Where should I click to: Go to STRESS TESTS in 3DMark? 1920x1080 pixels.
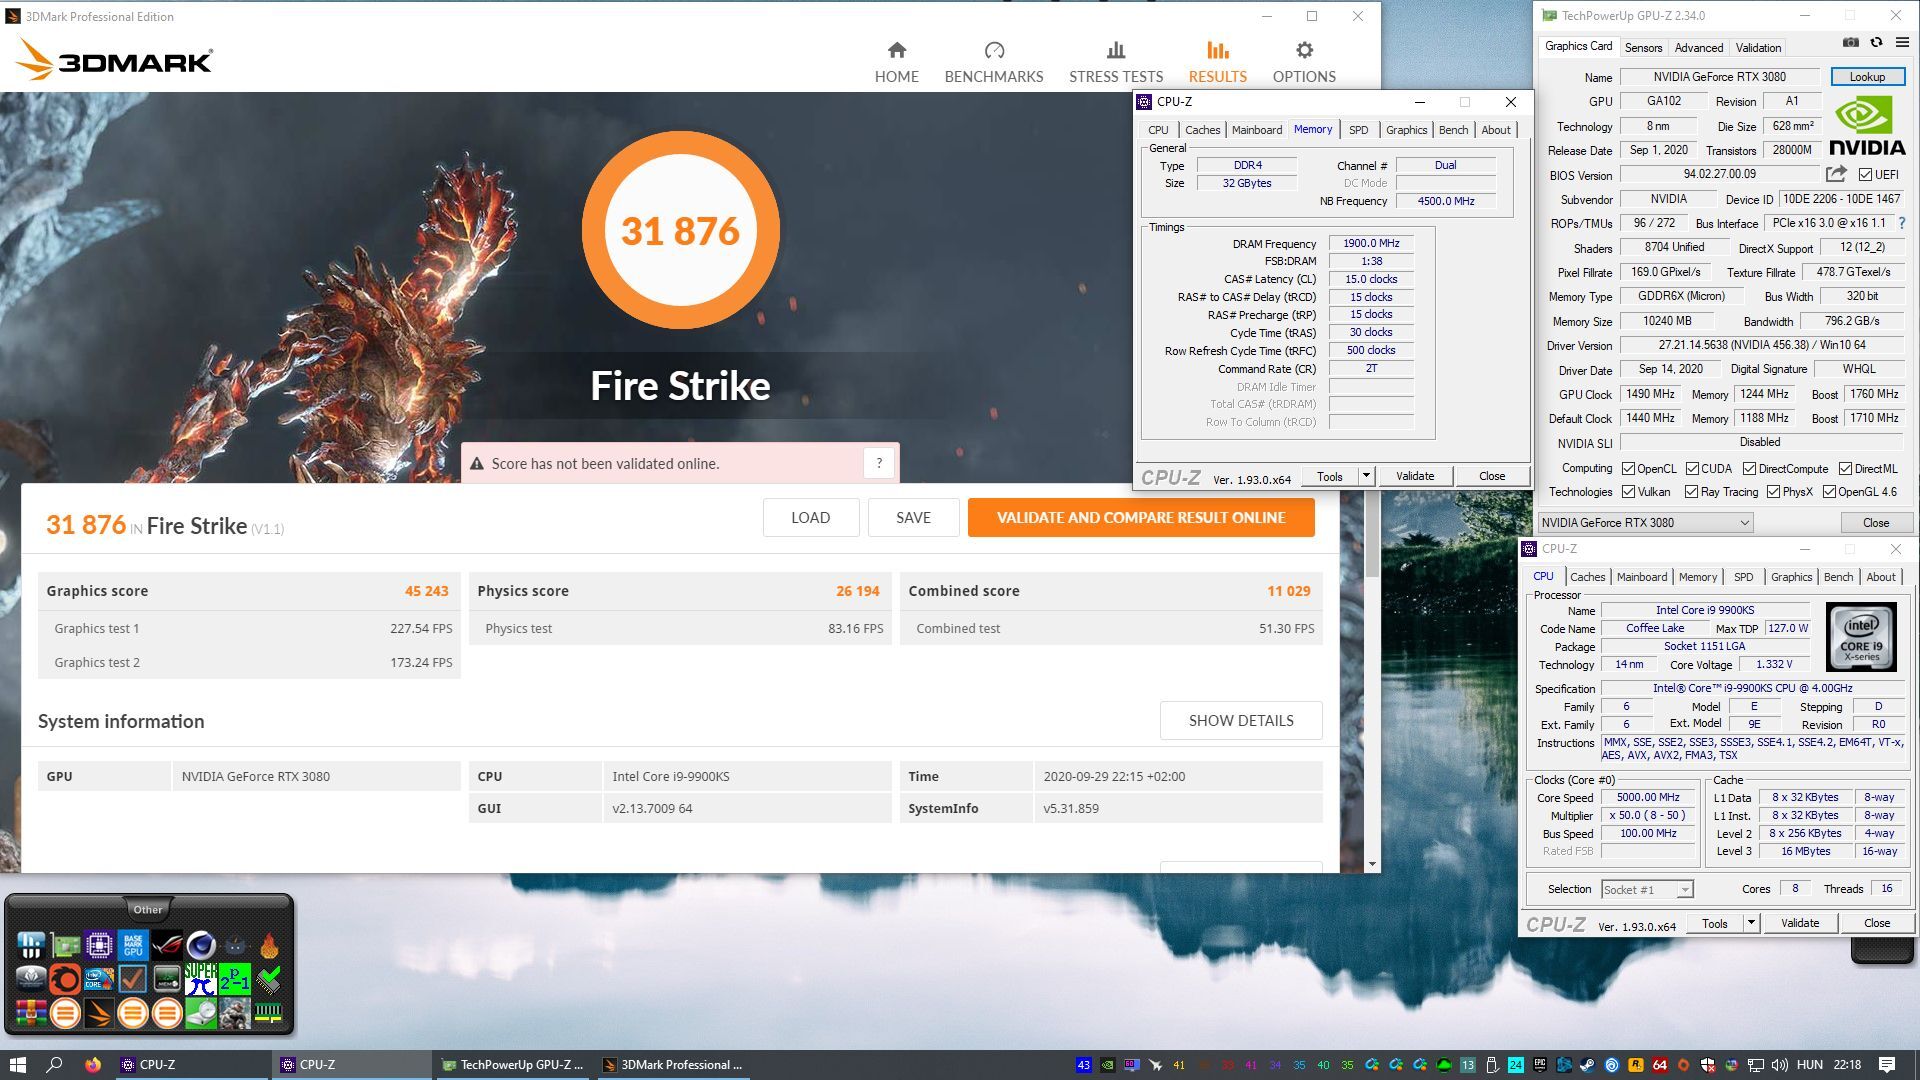click(x=1115, y=62)
